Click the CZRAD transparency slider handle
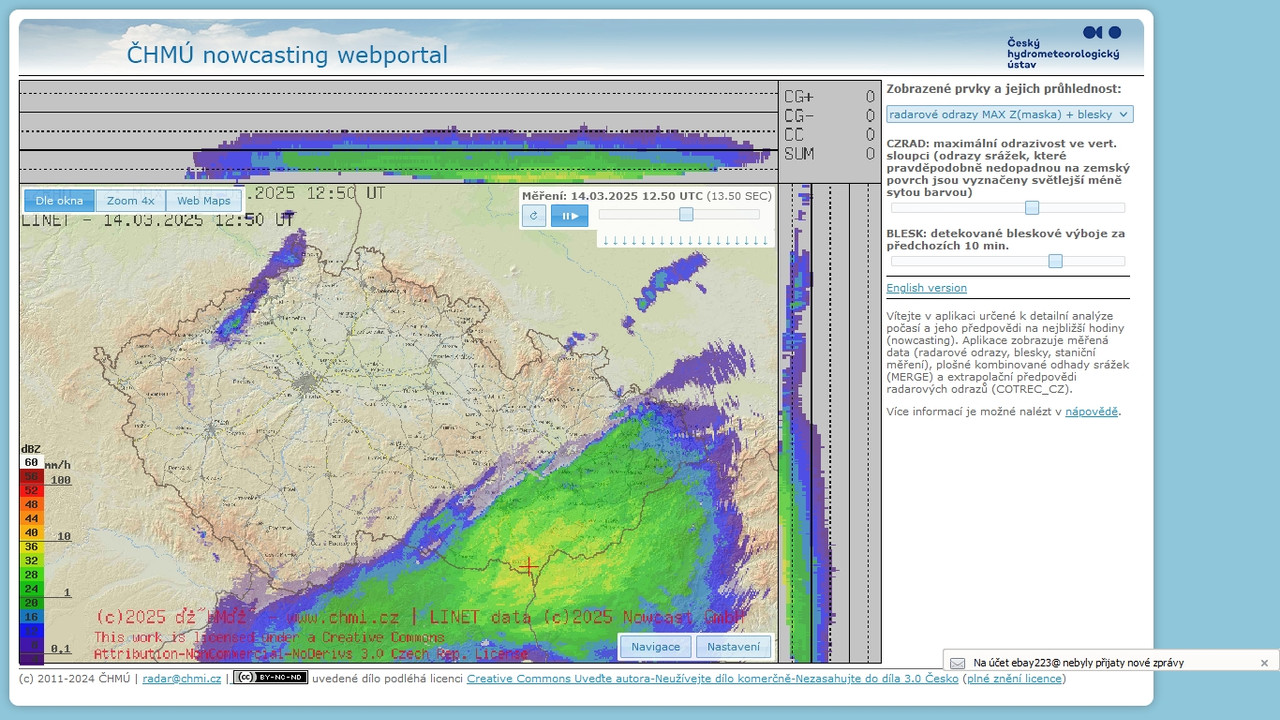This screenshot has width=1280, height=720. (1032, 208)
